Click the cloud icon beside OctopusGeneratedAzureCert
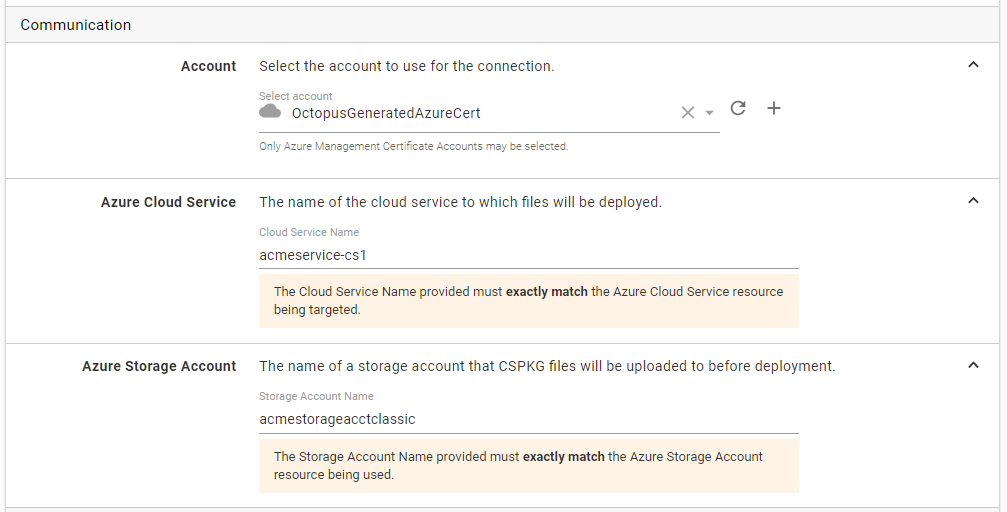 [270, 112]
